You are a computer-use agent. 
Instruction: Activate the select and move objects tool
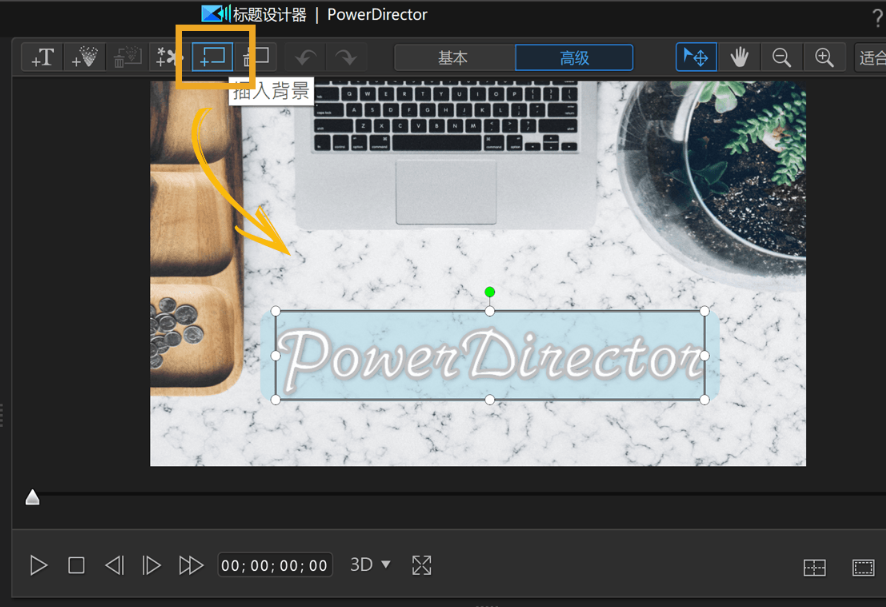click(x=696, y=57)
